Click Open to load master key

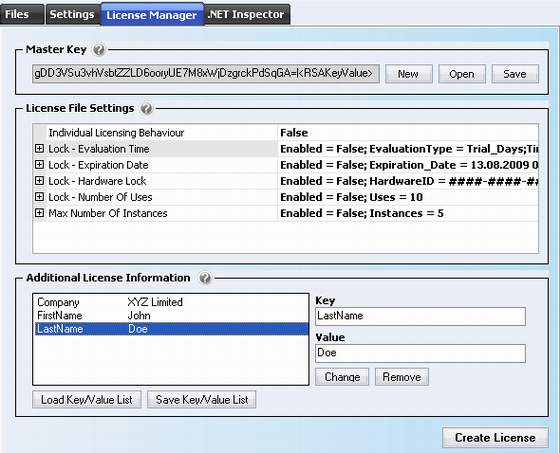coord(462,74)
